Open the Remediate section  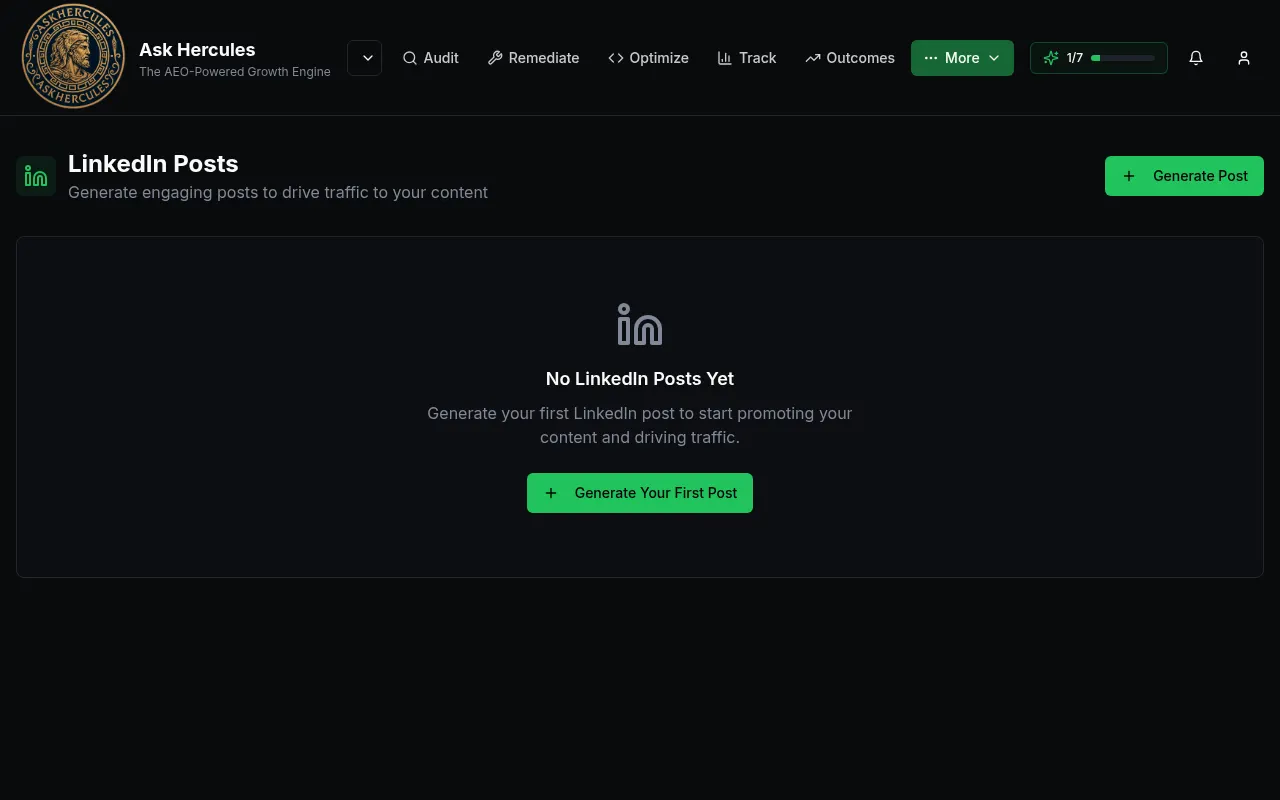(x=533, y=58)
